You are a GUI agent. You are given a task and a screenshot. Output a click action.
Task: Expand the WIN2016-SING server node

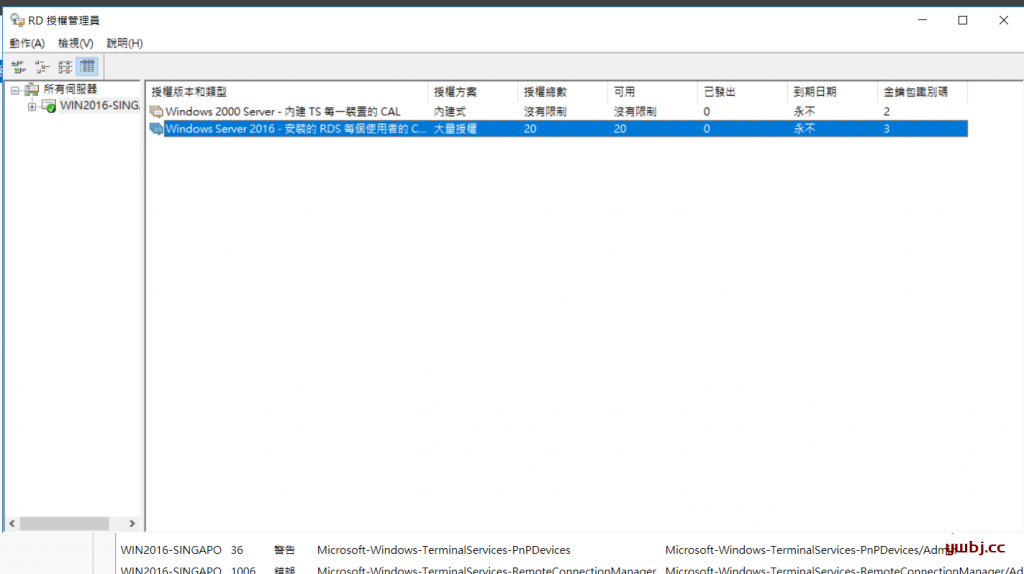pyautogui.click(x=32, y=106)
